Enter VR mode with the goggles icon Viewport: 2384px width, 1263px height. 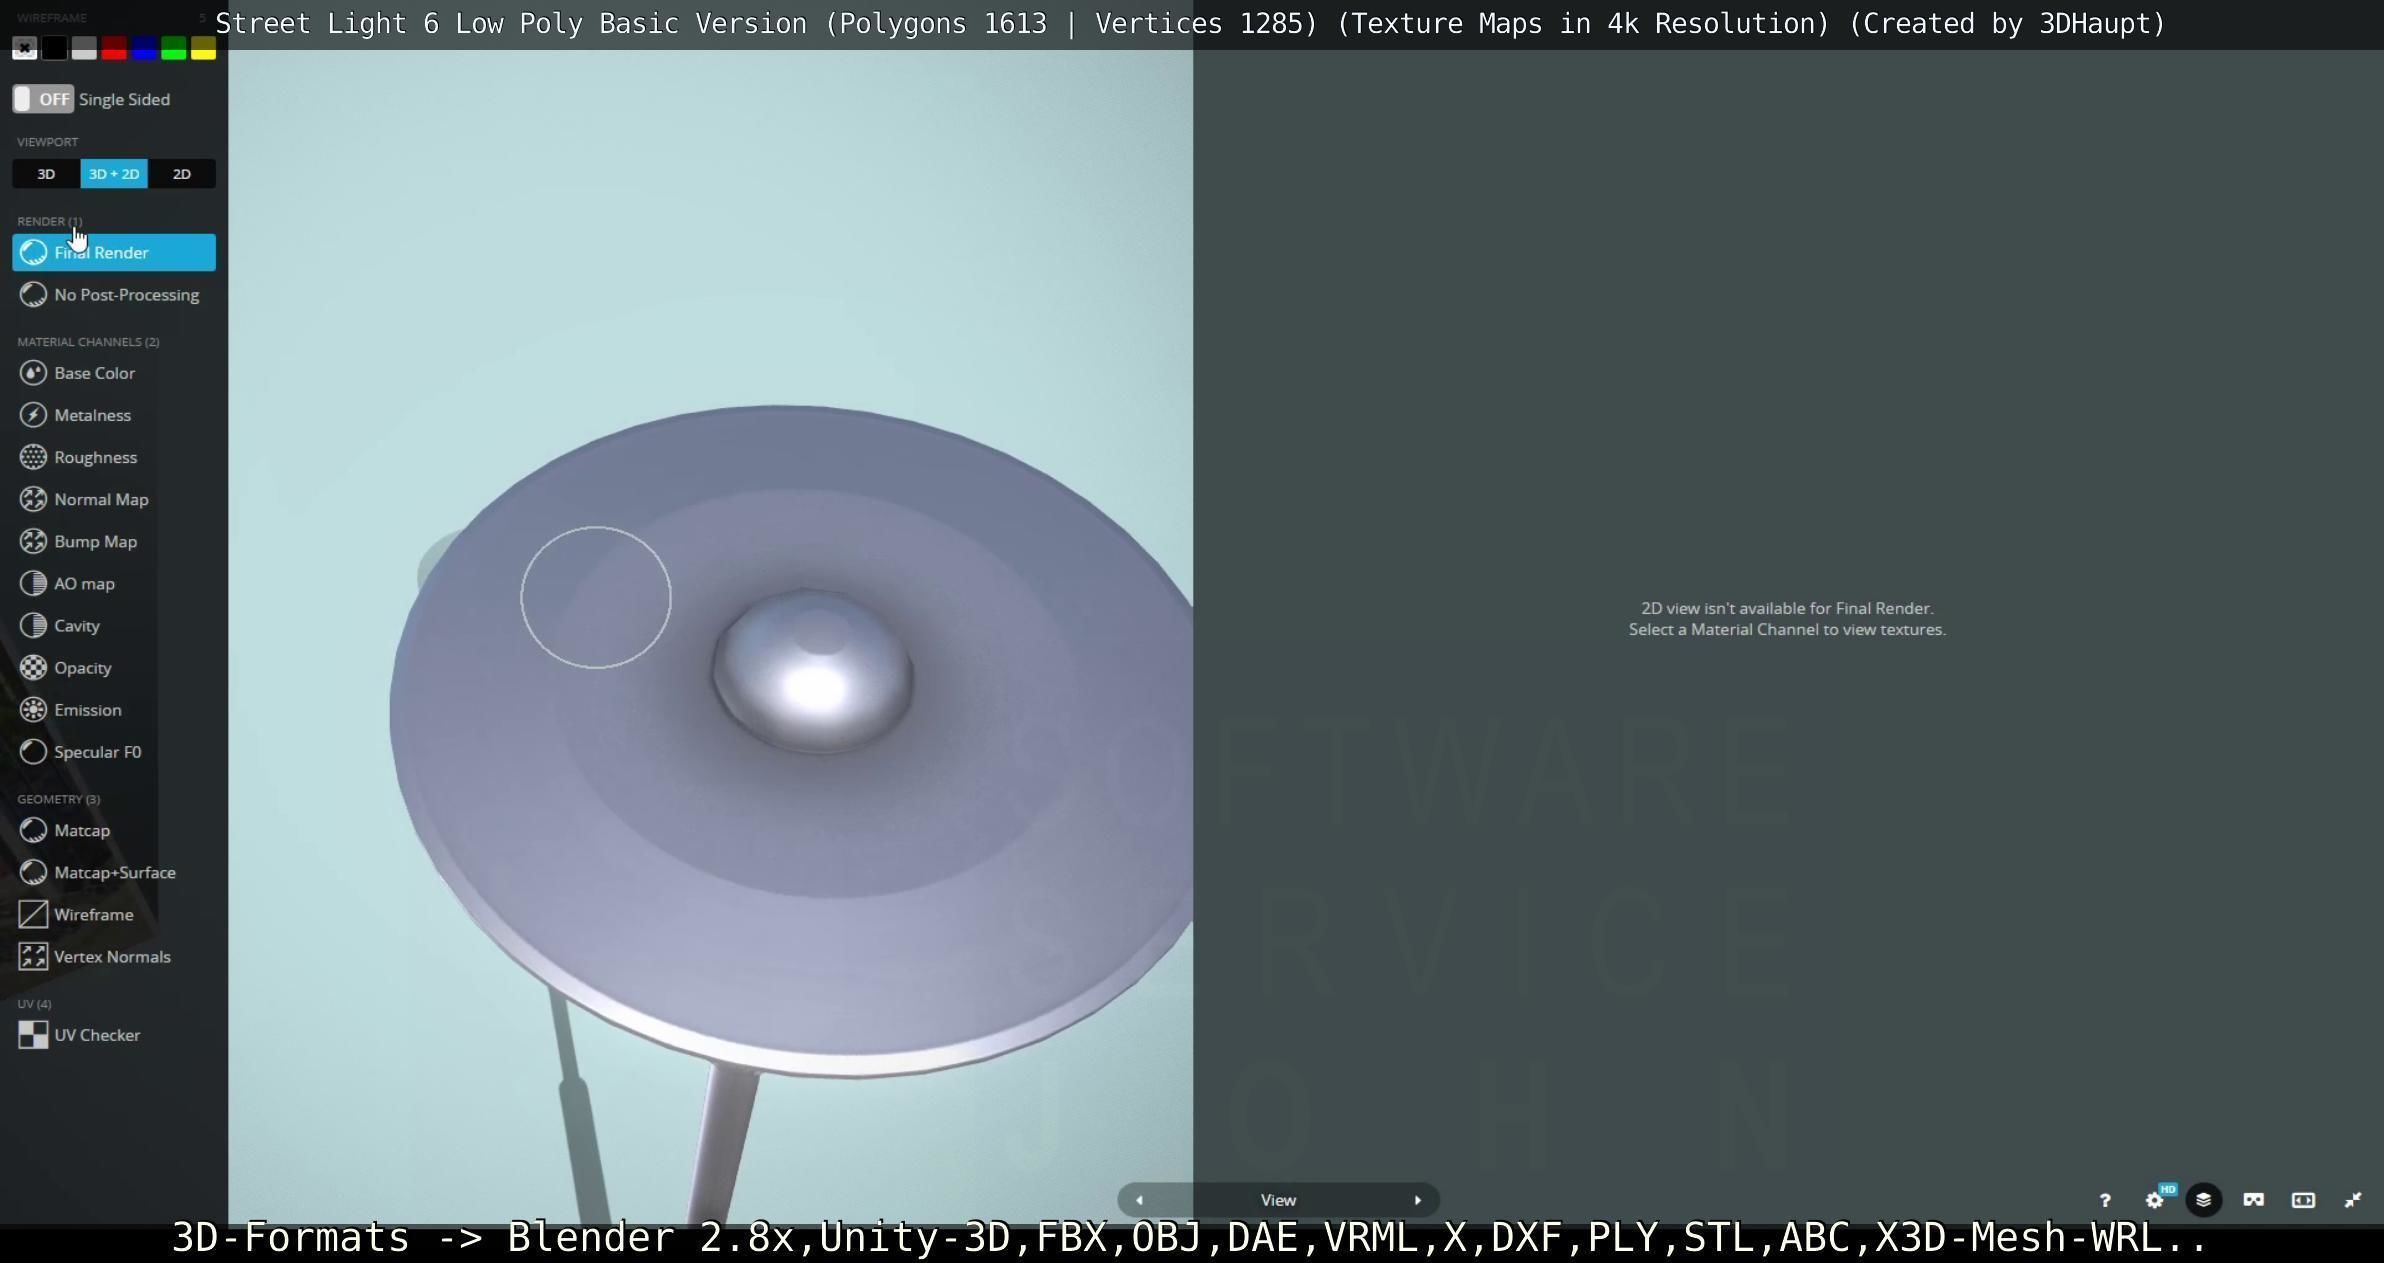[x=2253, y=1200]
